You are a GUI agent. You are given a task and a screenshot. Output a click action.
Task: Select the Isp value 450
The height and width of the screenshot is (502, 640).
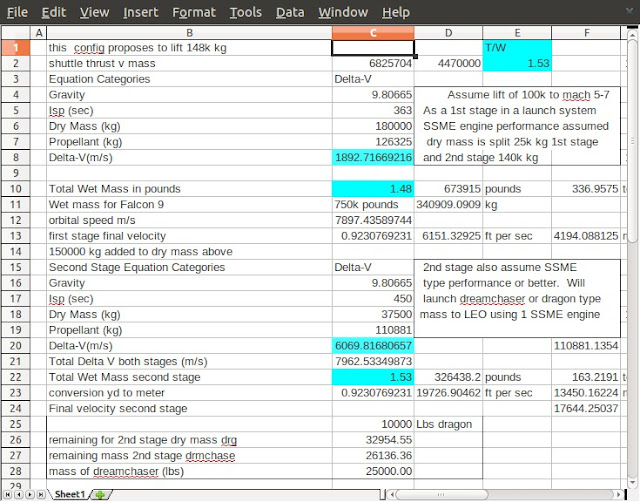coord(373,299)
